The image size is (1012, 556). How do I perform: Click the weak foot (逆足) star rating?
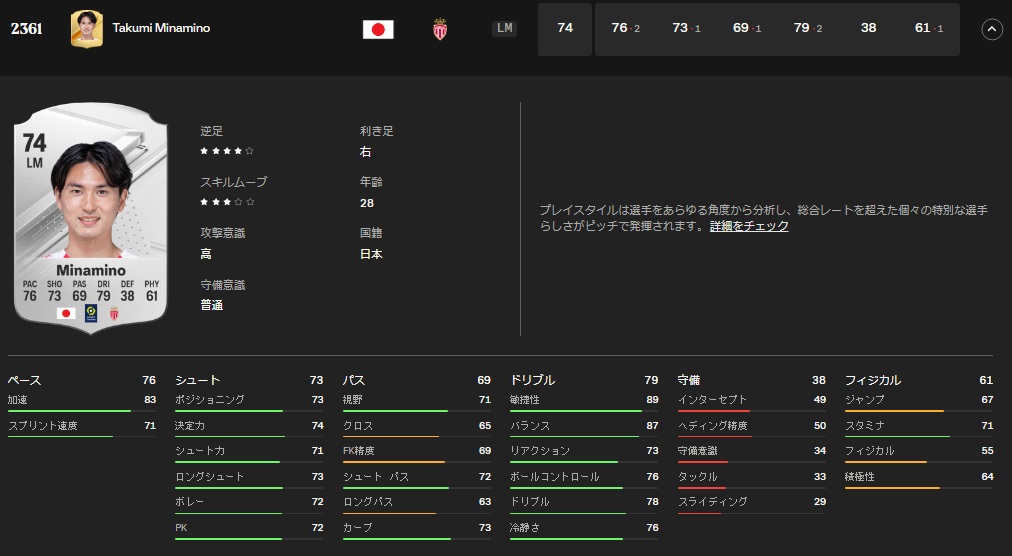coord(227,151)
